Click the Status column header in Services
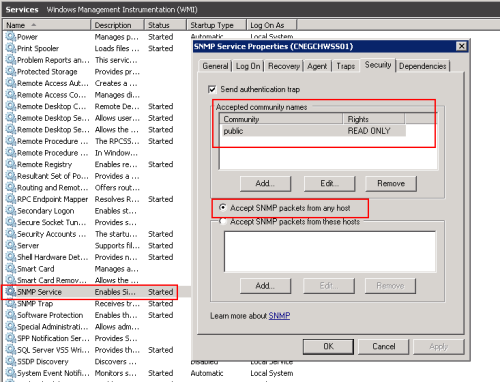The image size is (500, 382). pos(165,25)
